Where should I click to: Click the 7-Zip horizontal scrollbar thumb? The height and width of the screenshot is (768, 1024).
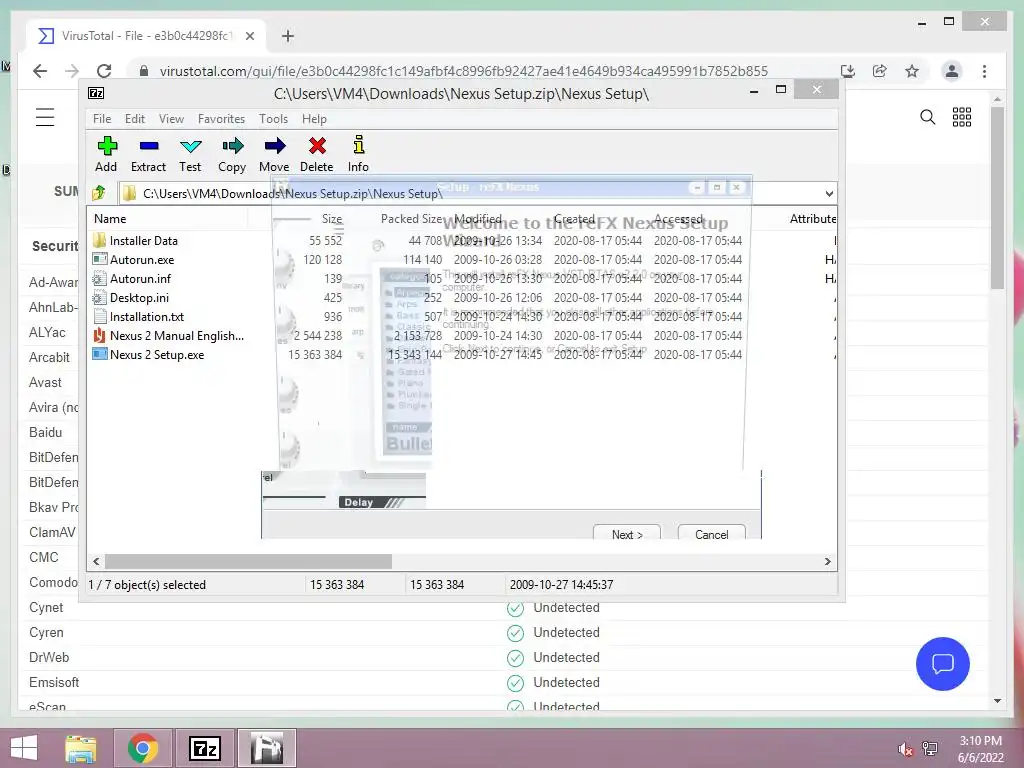pyautogui.click(x=248, y=561)
